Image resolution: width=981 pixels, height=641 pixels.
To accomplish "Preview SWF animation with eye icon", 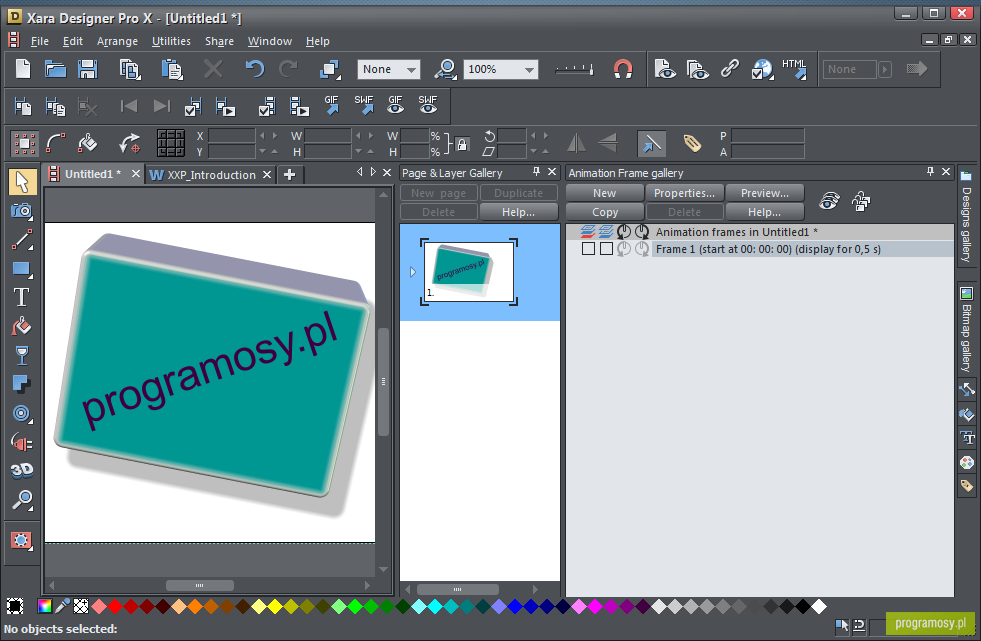I will click(428, 106).
